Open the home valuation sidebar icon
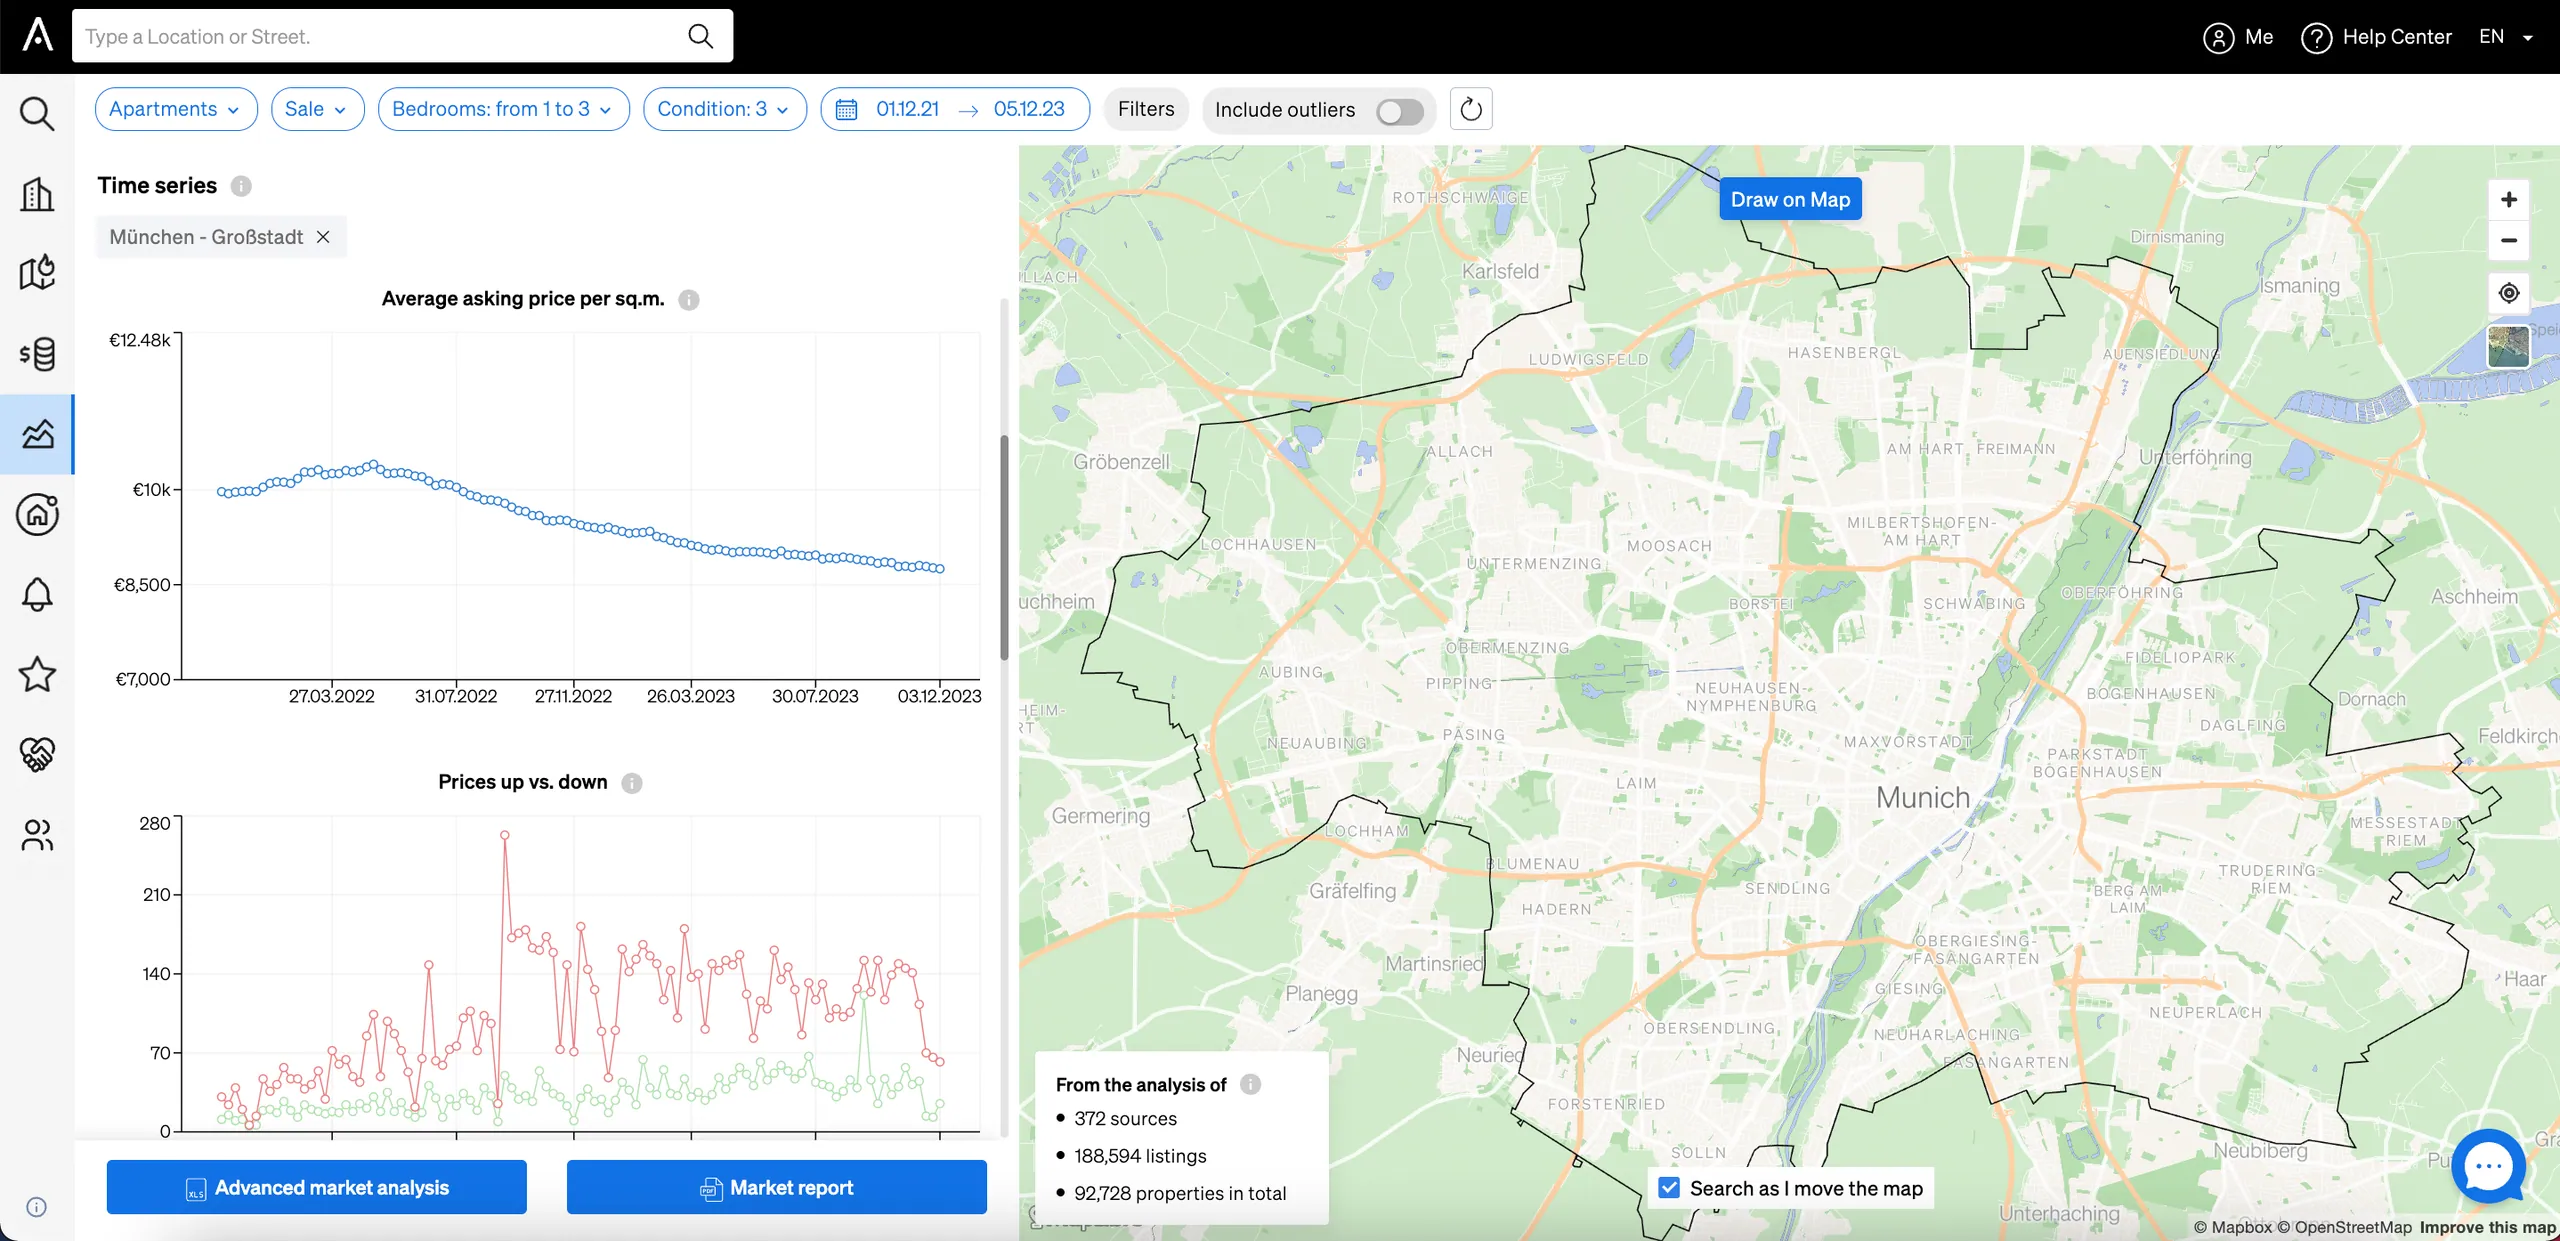The image size is (2560, 1241). click(x=37, y=514)
